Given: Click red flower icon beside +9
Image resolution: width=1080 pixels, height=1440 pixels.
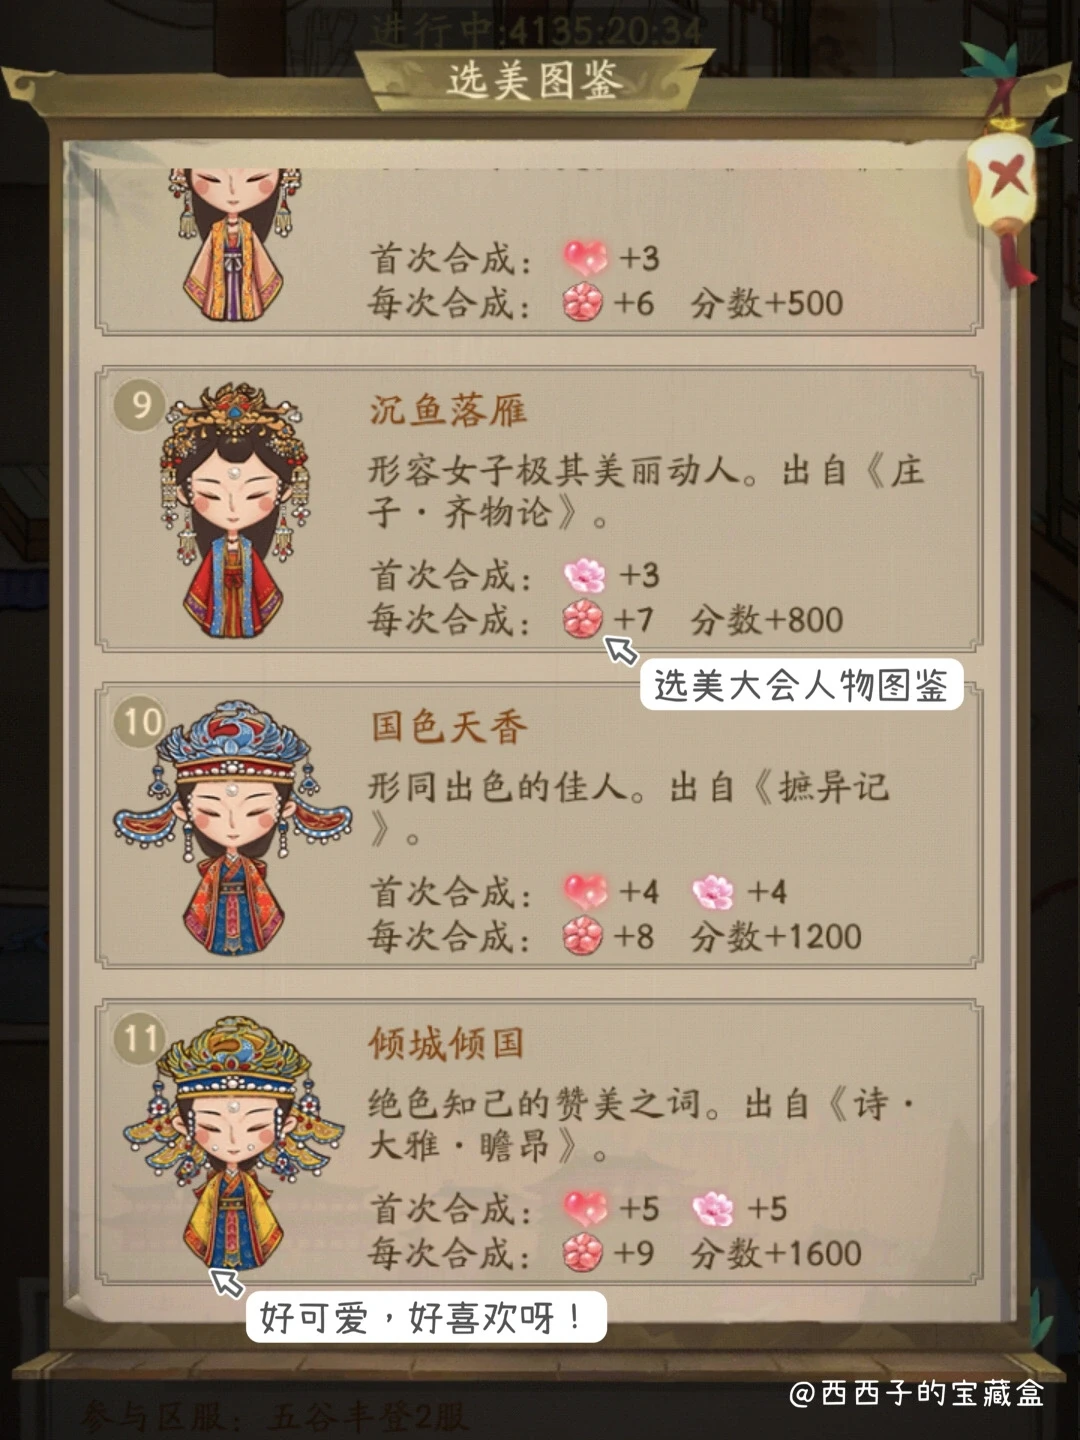Looking at the screenshot, I should (583, 1253).
